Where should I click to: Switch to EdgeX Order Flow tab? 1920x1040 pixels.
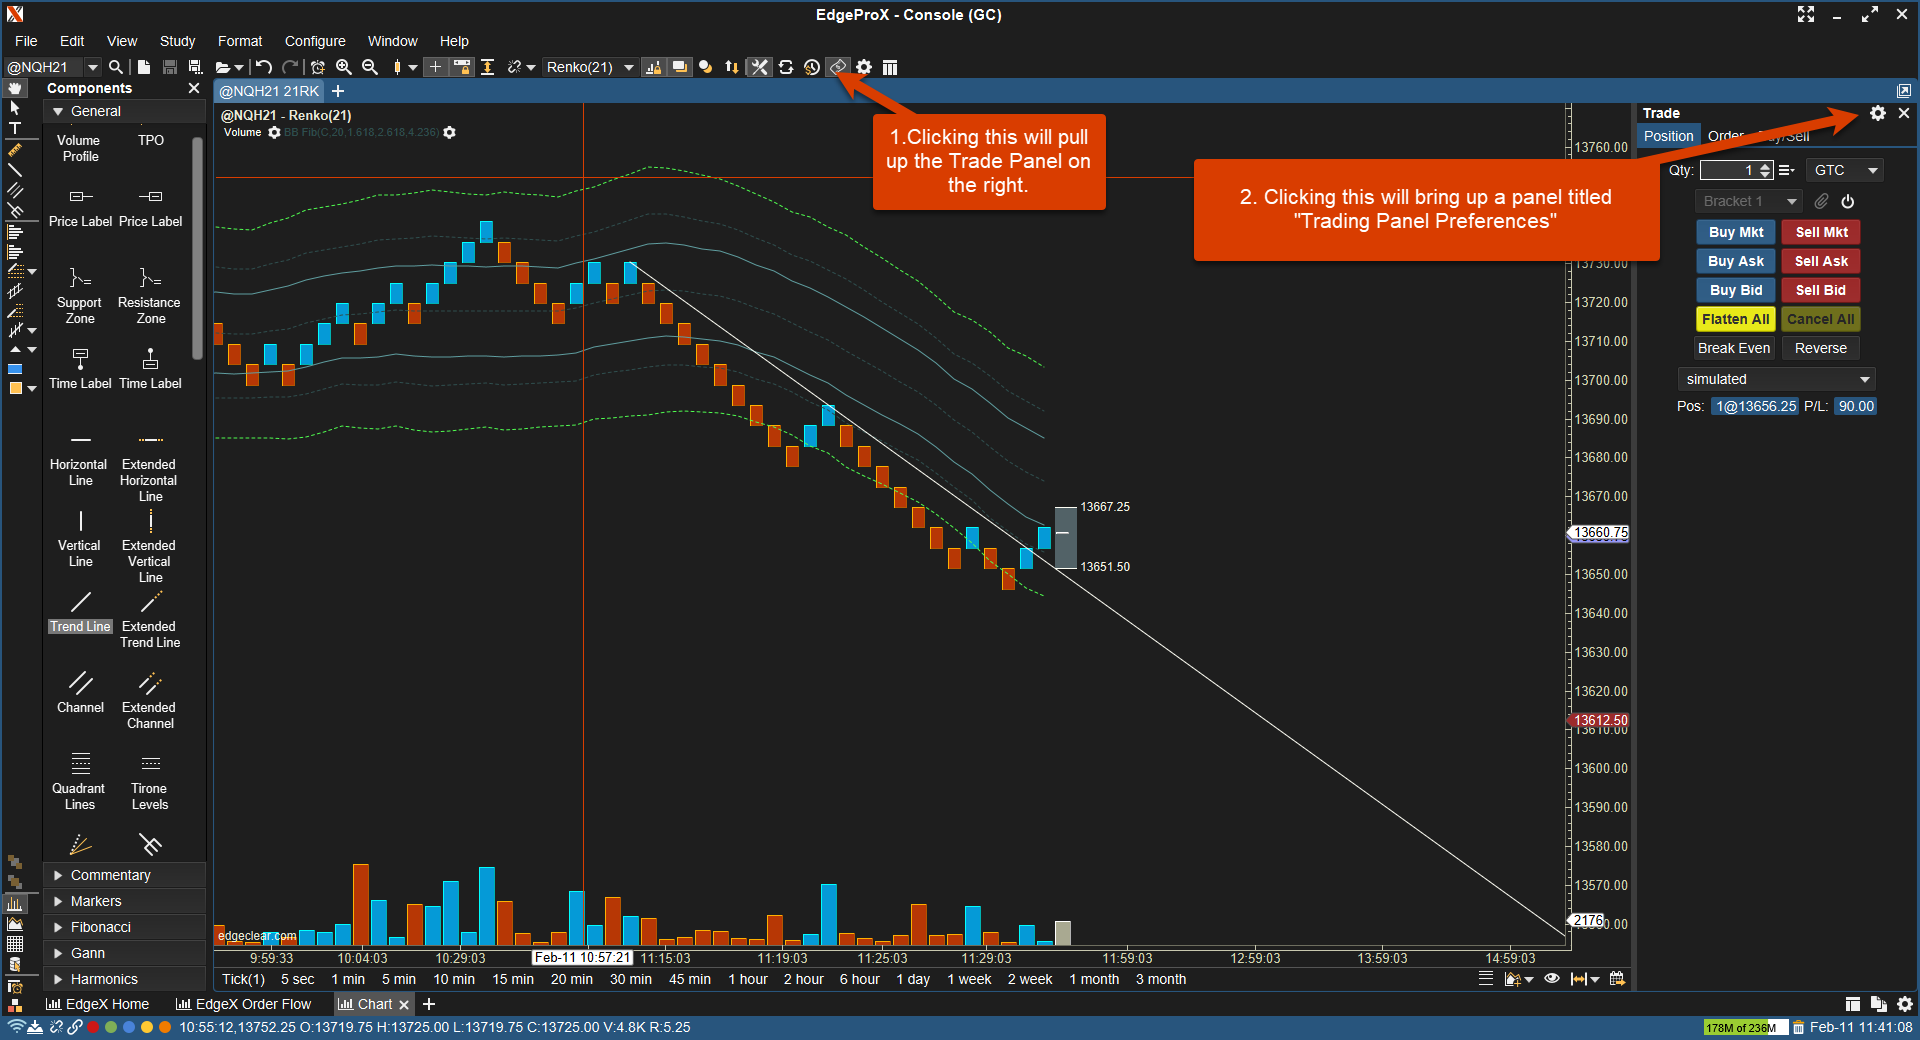tap(243, 1004)
